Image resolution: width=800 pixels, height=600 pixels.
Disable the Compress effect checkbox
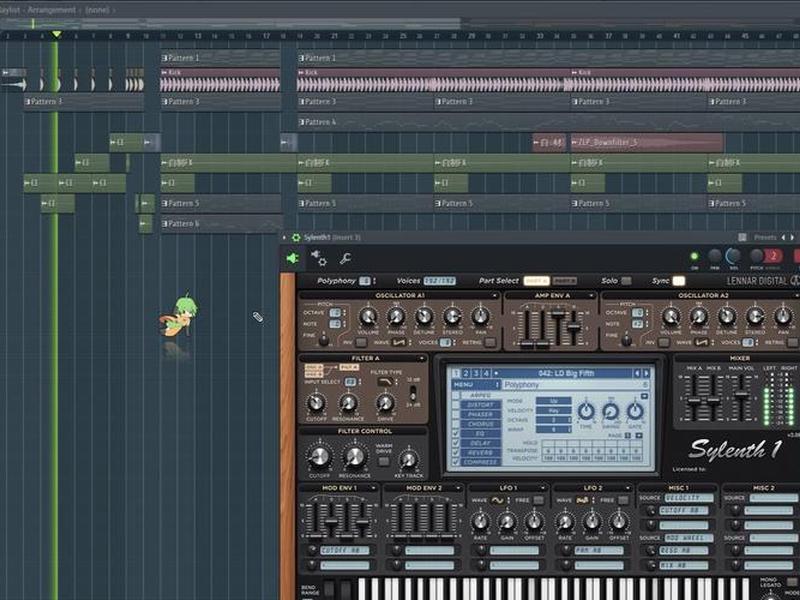456,462
